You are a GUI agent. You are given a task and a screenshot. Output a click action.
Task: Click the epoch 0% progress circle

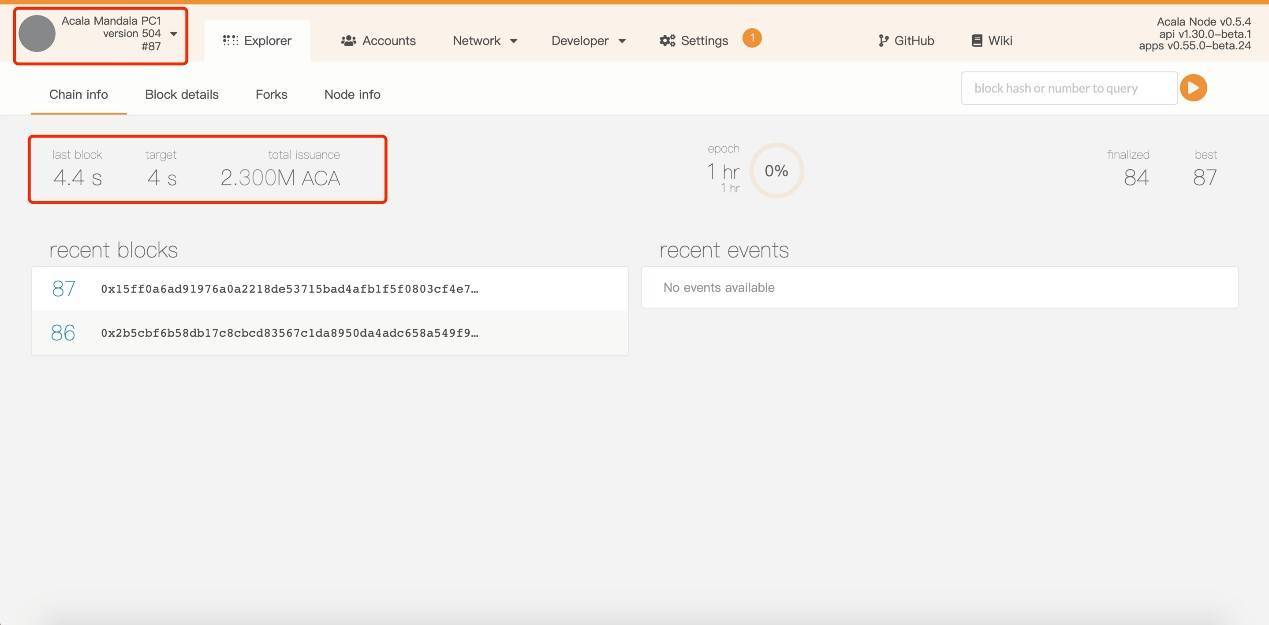(776, 171)
